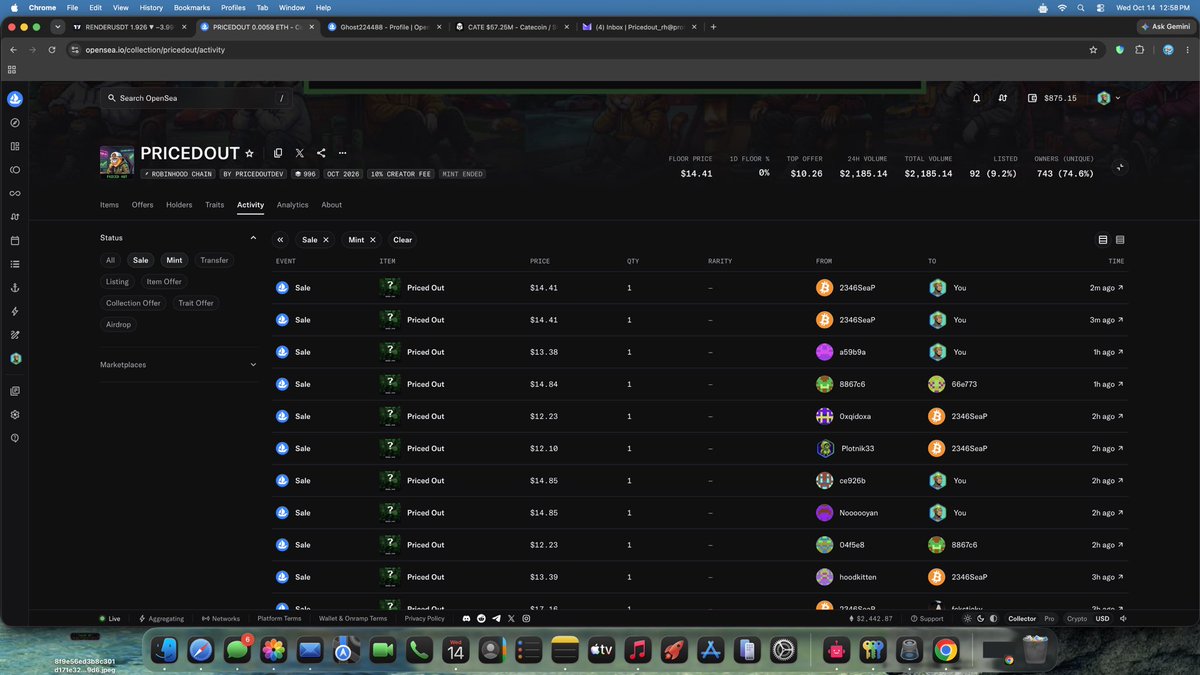This screenshot has width=1200, height=675.
Task: Enable the Airdrop status filter
Action: coord(118,325)
